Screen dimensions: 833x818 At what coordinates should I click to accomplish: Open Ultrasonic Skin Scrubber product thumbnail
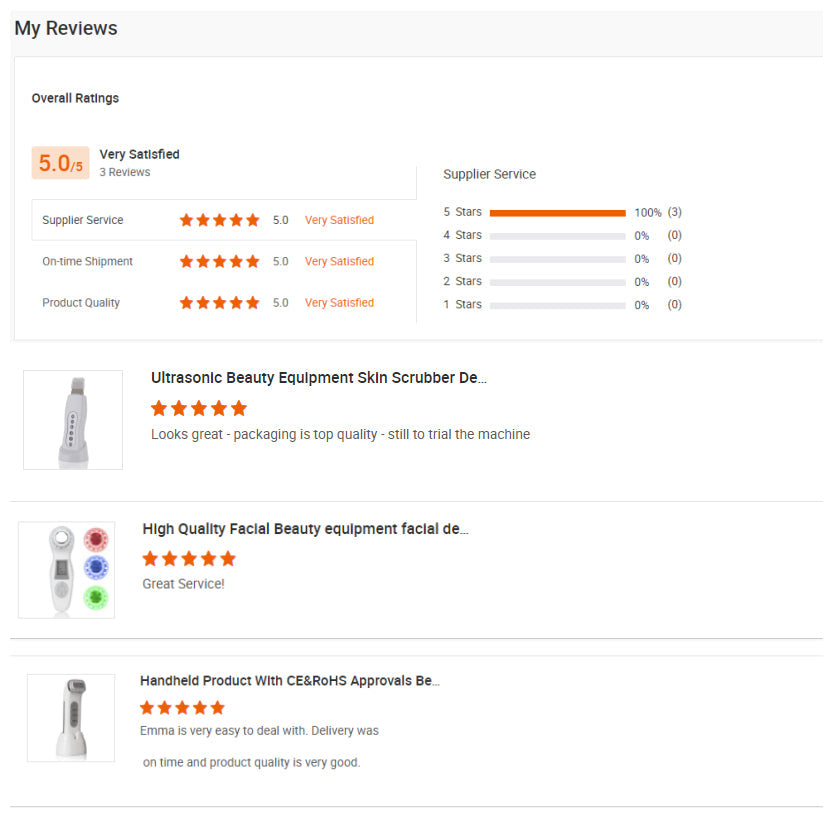[73, 420]
